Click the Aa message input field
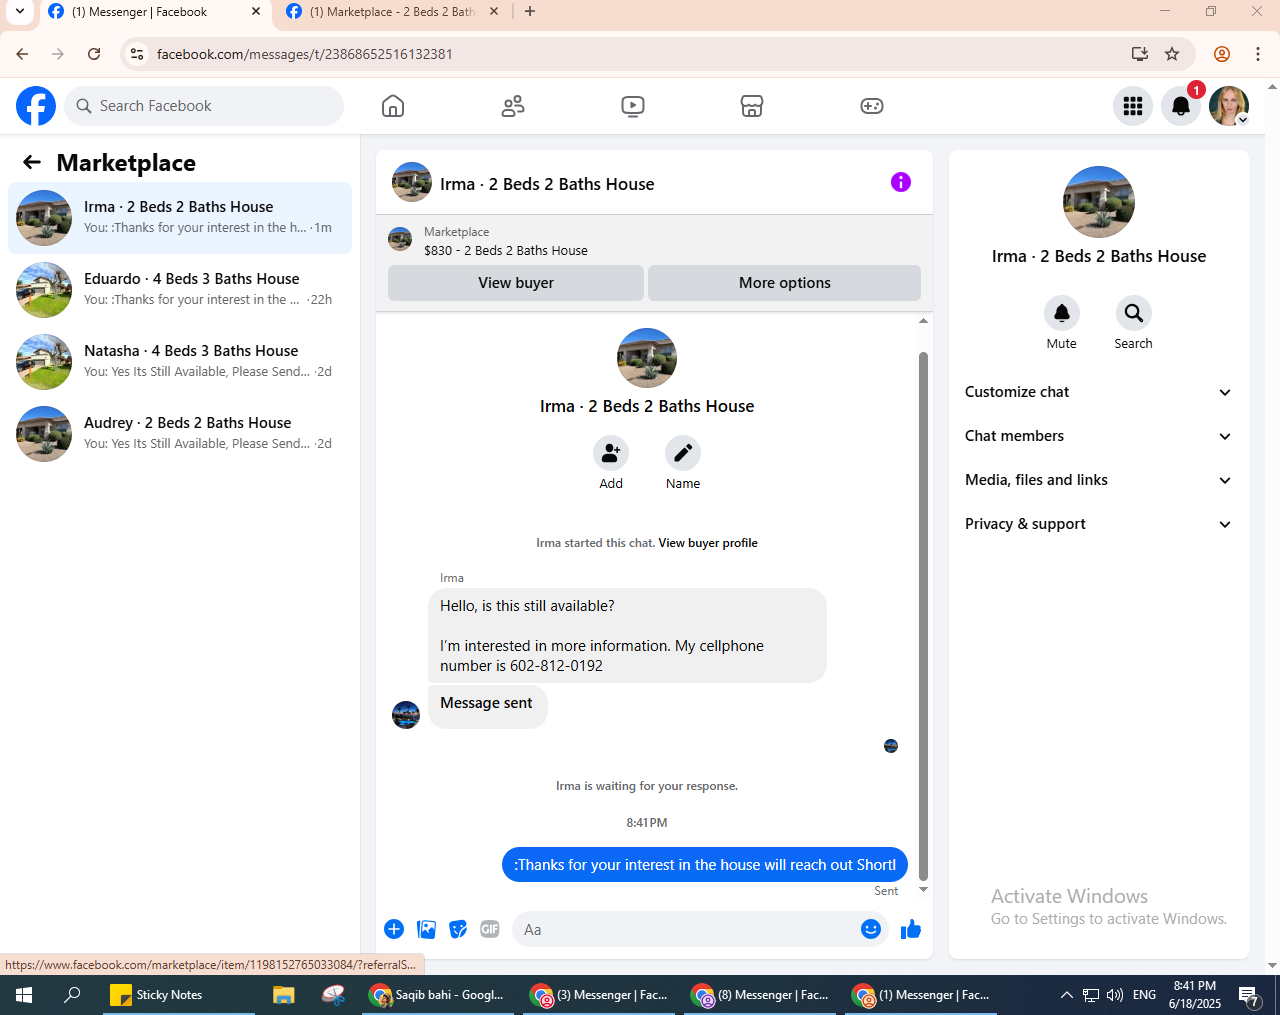This screenshot has height=1015, width=1280. [x=686, y=929]
